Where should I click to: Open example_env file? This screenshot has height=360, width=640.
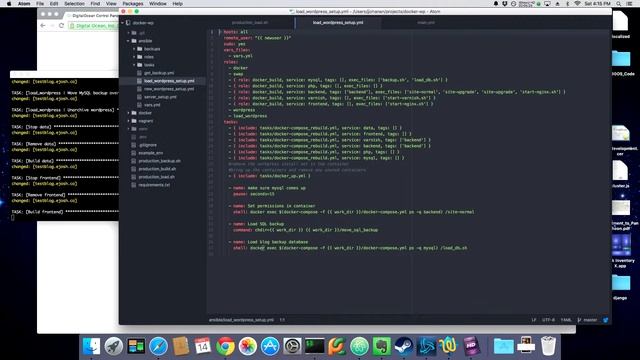coord(151,153)
